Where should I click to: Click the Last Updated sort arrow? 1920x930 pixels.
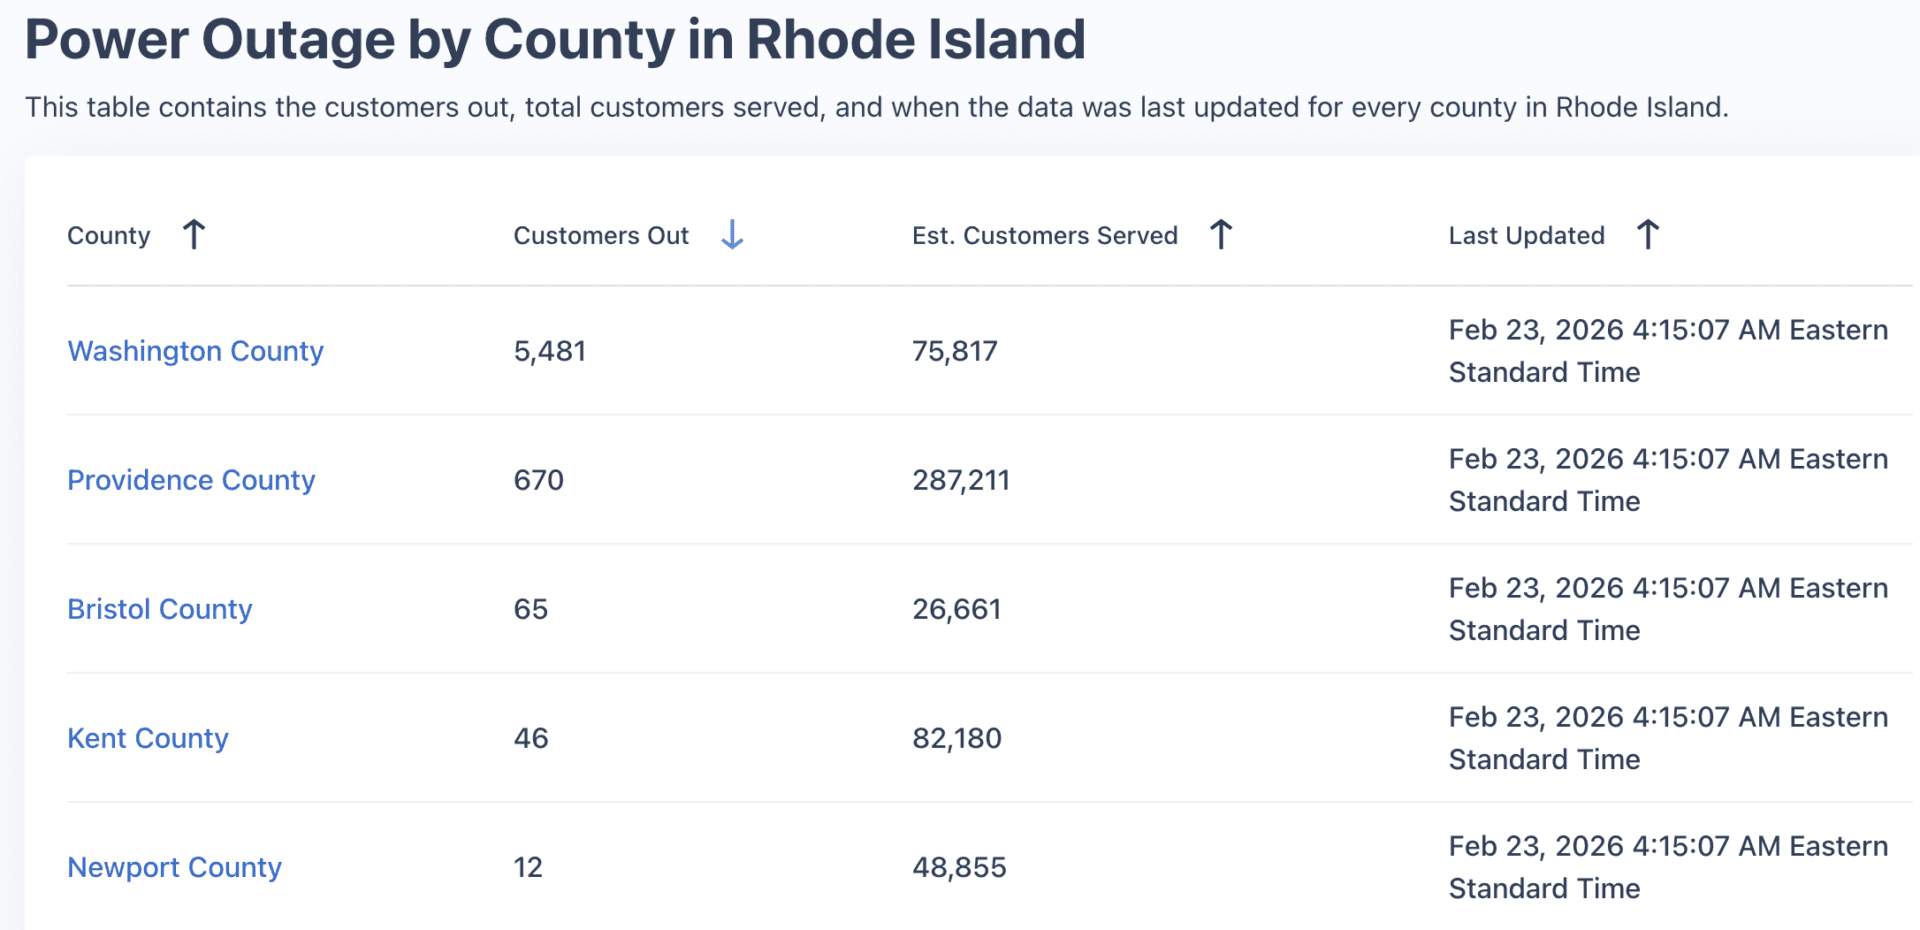(1648, 234)
